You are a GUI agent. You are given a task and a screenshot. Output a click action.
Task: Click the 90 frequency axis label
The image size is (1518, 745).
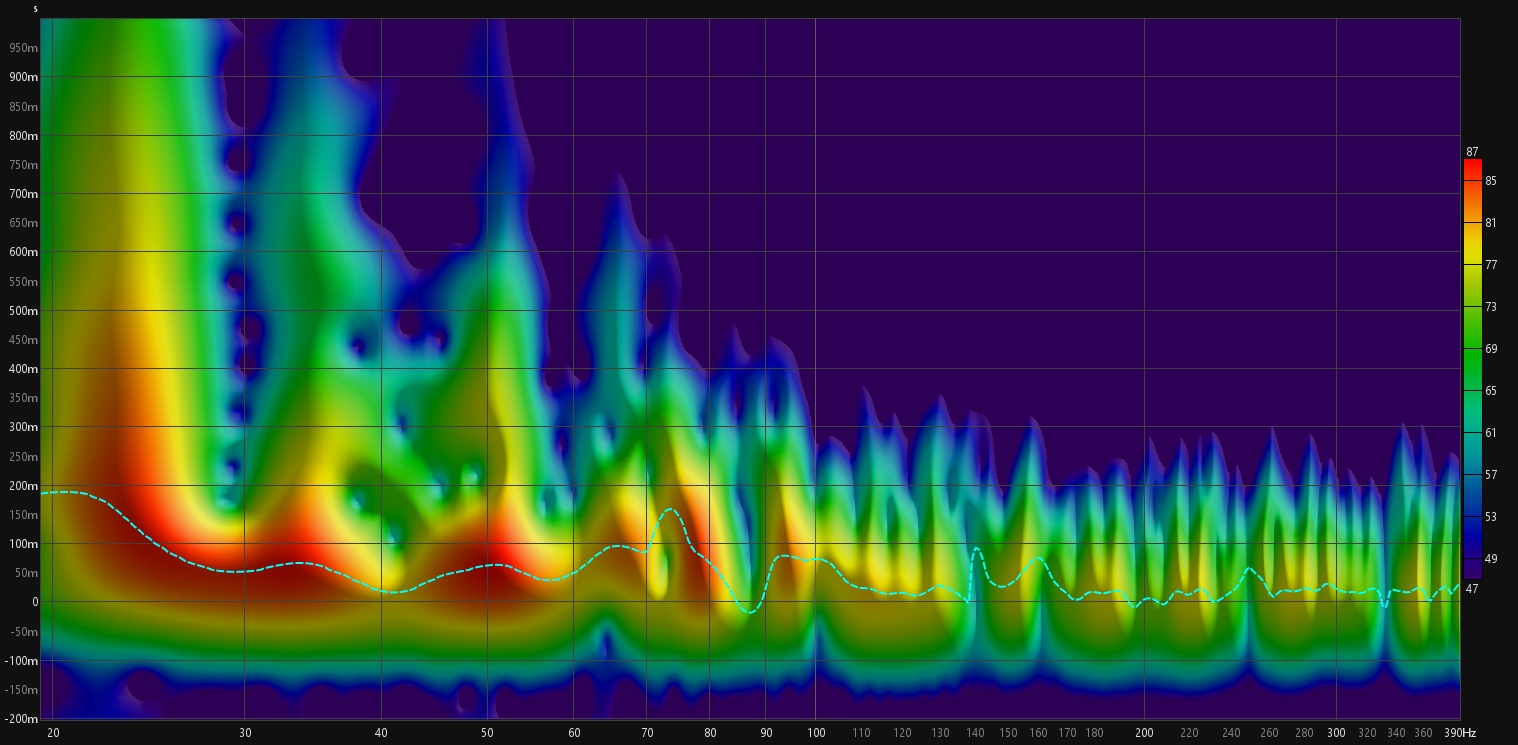tap(766, 733)
